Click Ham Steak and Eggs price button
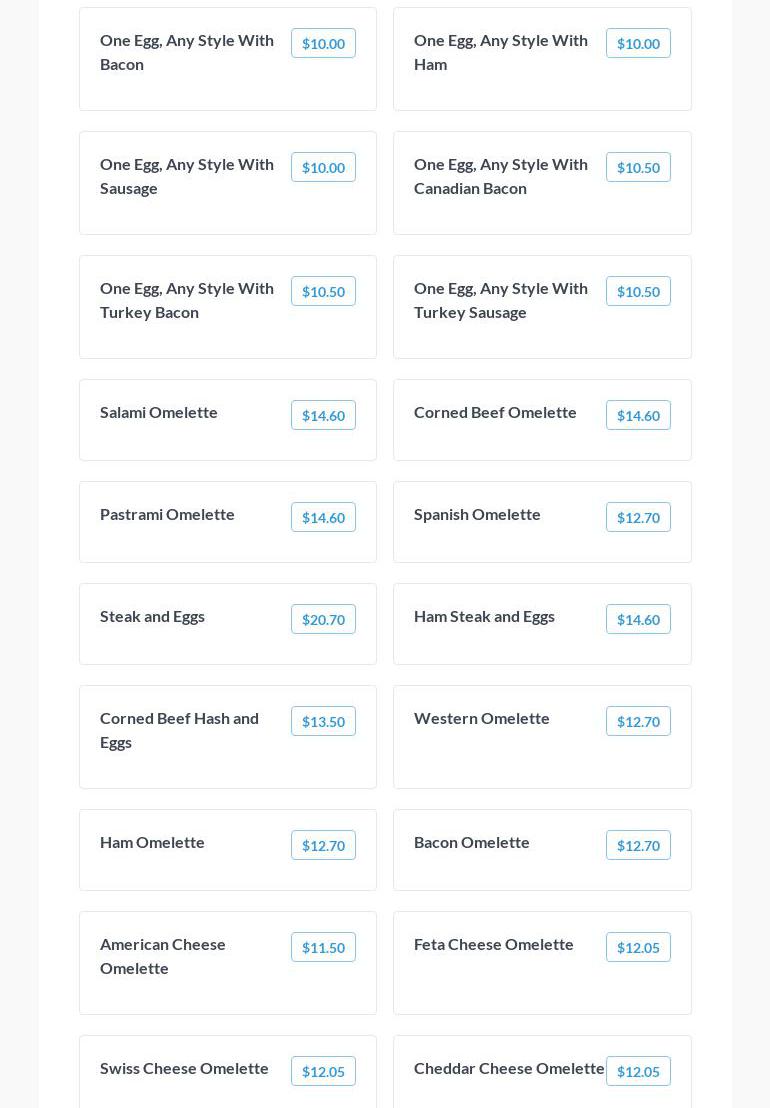This screenshot has width=770, height=1108. (x=638, y=619)
